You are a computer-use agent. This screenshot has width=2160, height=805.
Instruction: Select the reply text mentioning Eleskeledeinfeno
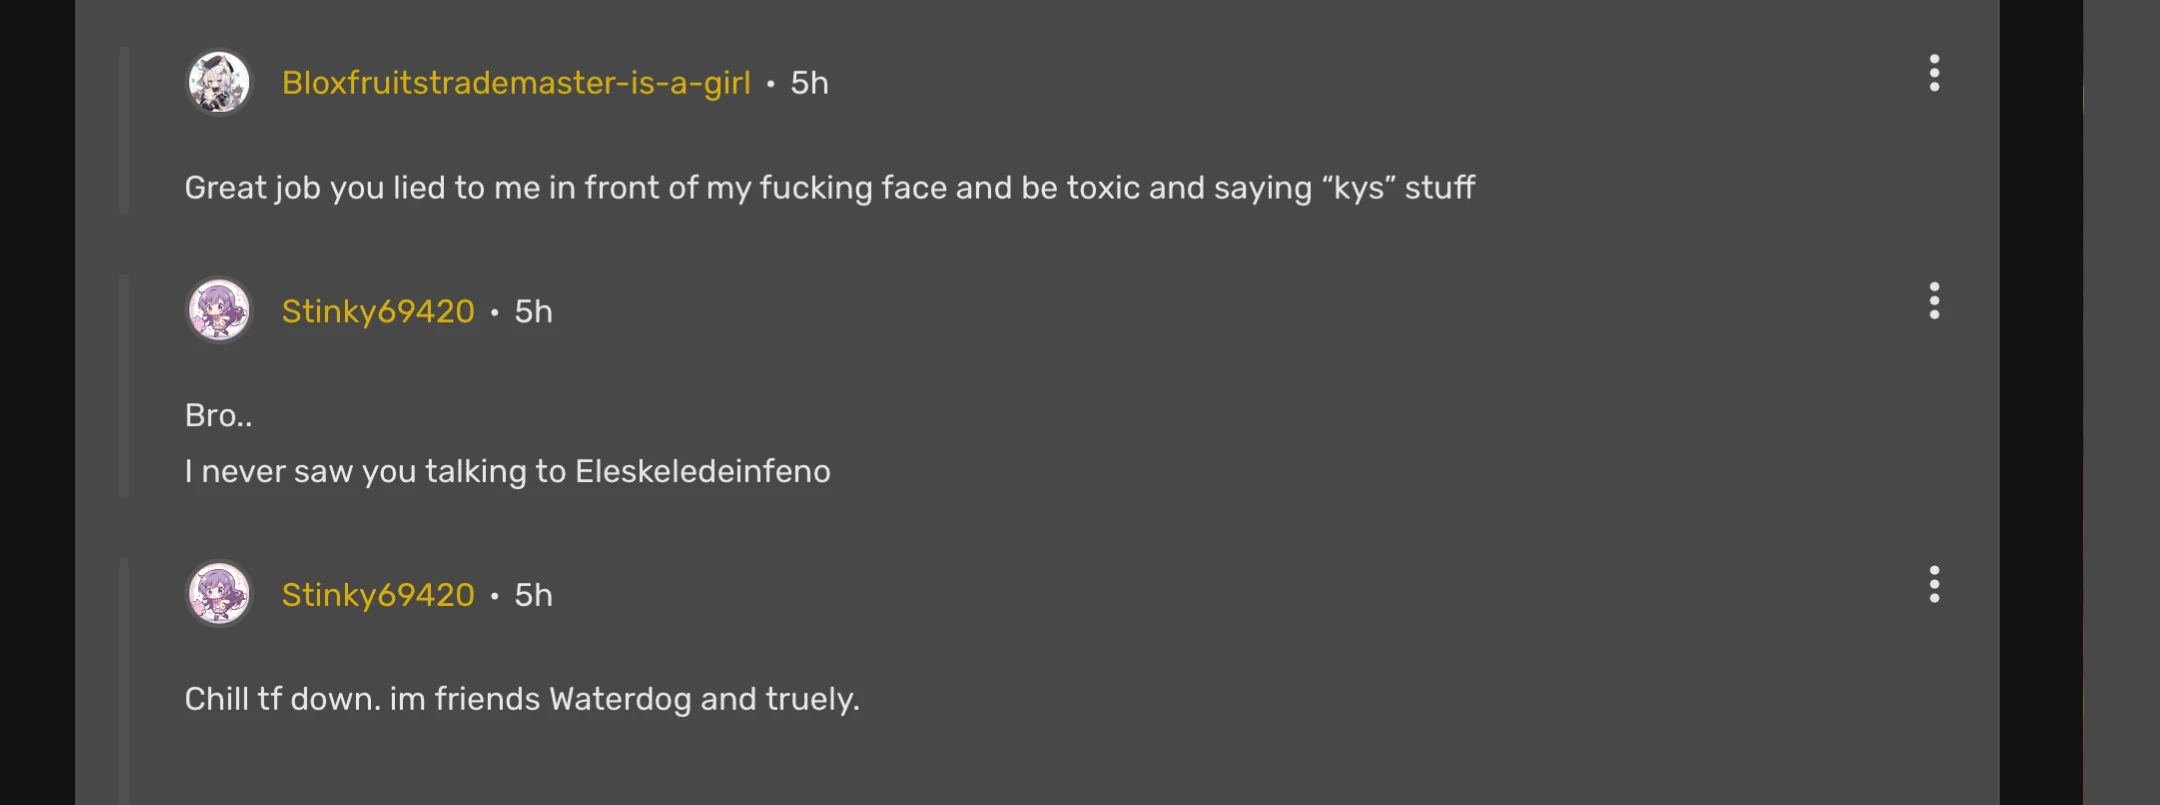click(507, 470)
